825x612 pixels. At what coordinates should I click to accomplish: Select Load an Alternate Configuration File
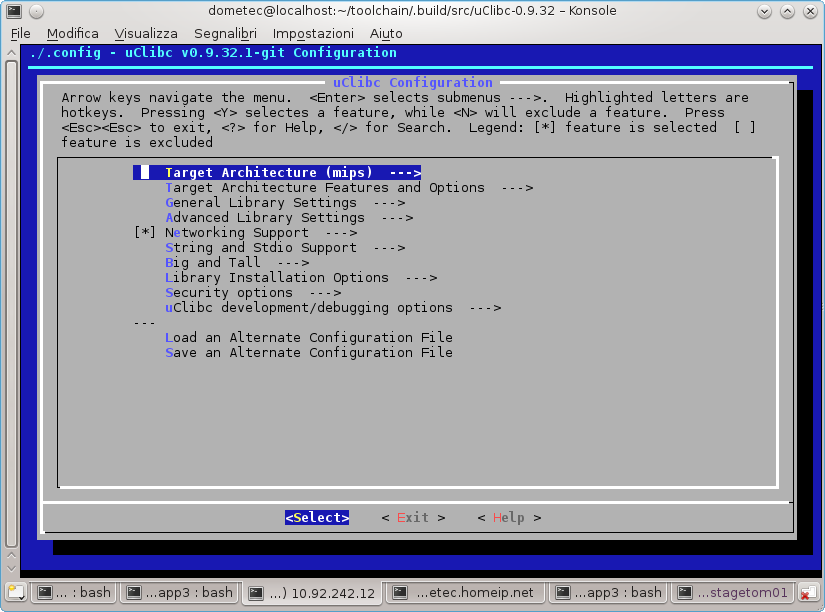pyautogui.click(x=308, y=338)
